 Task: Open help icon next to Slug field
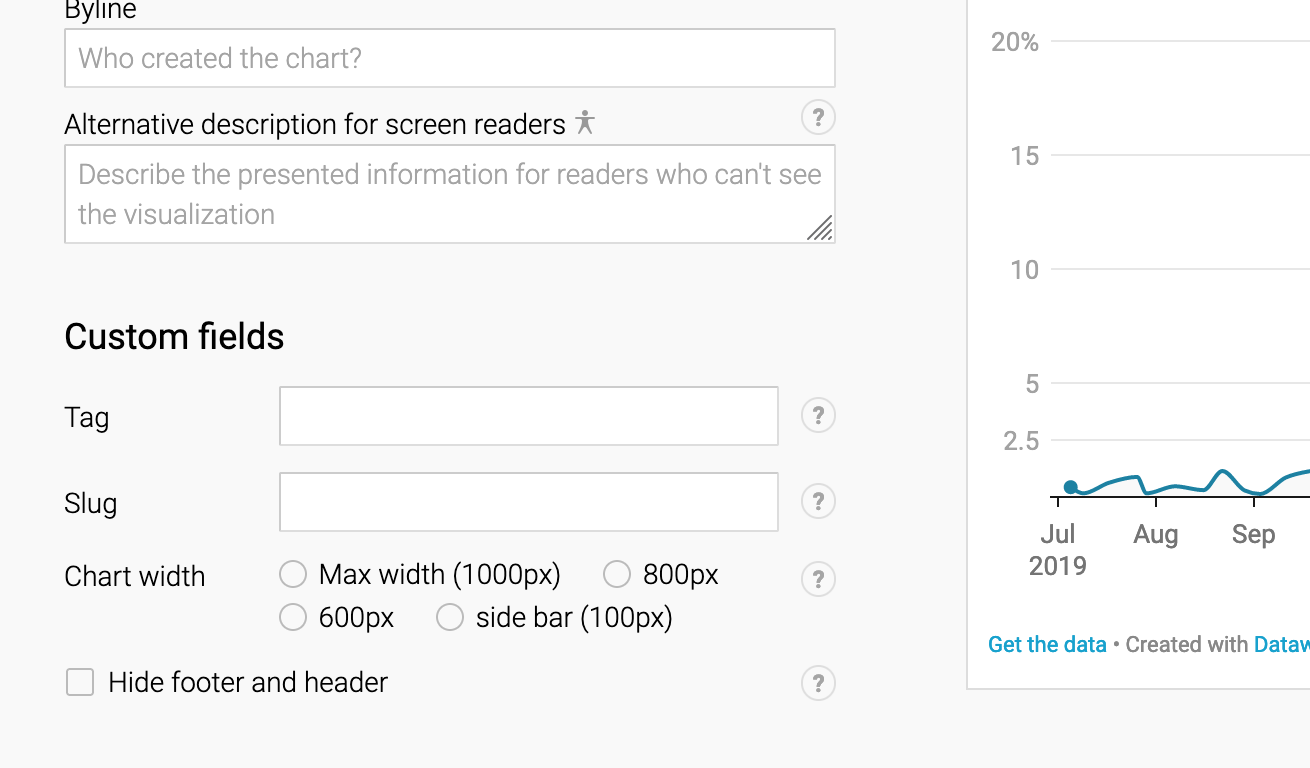point(818,501)
